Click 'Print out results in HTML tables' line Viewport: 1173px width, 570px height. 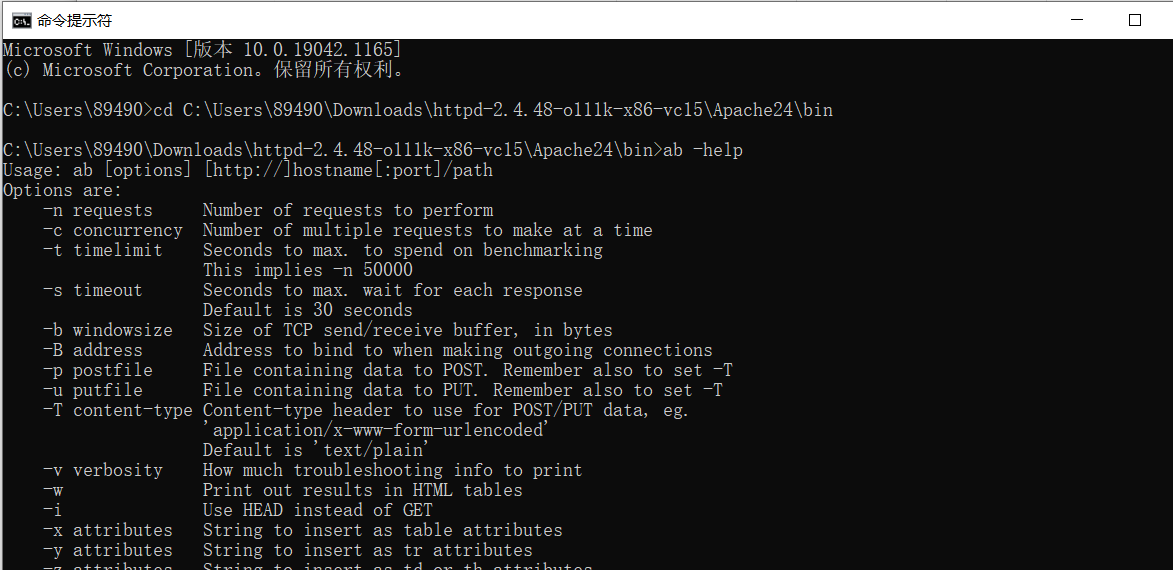[362, 490]
